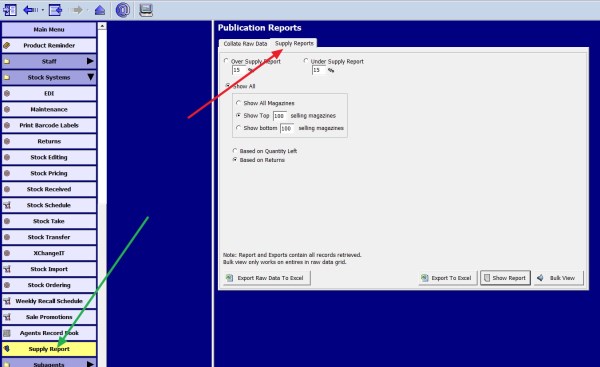Click the Stock Import icon
Image resolution: width=600 pixels, height=367 pixels.
(x=7, y=269)
